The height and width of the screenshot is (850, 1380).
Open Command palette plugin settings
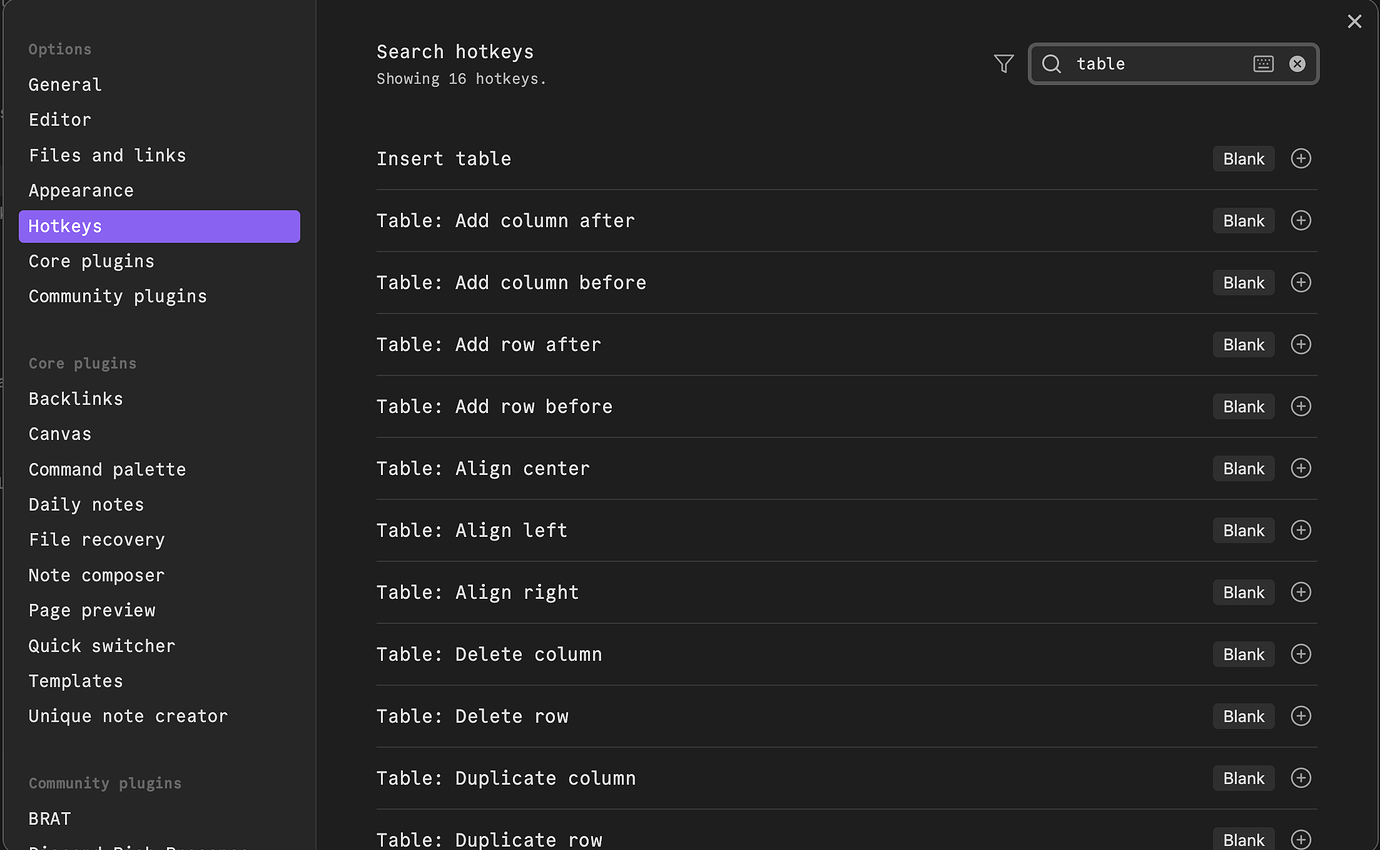pyautogui.click(x=107, y=470)
